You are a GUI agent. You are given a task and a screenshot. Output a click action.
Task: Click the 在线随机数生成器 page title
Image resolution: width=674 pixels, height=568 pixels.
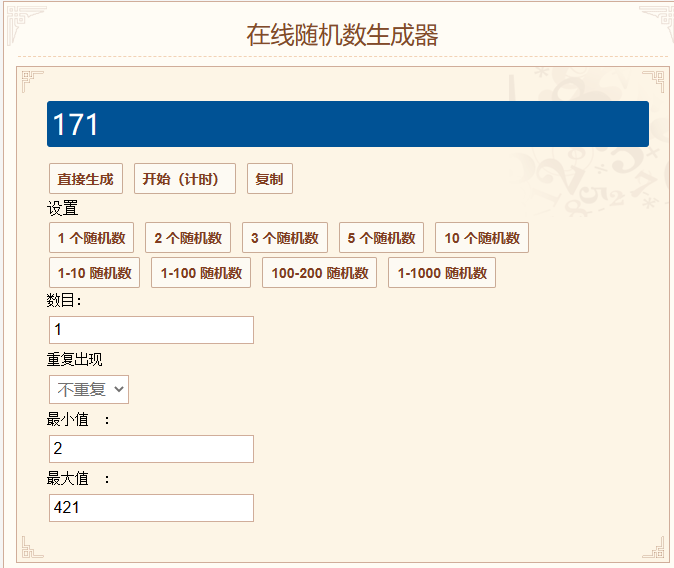coord(342,35)
